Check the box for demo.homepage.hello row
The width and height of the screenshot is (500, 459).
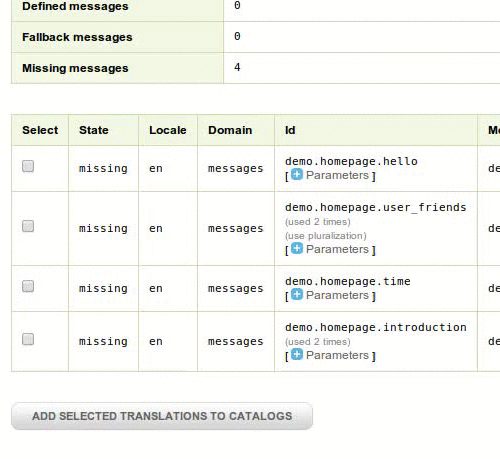coord(28,166)
